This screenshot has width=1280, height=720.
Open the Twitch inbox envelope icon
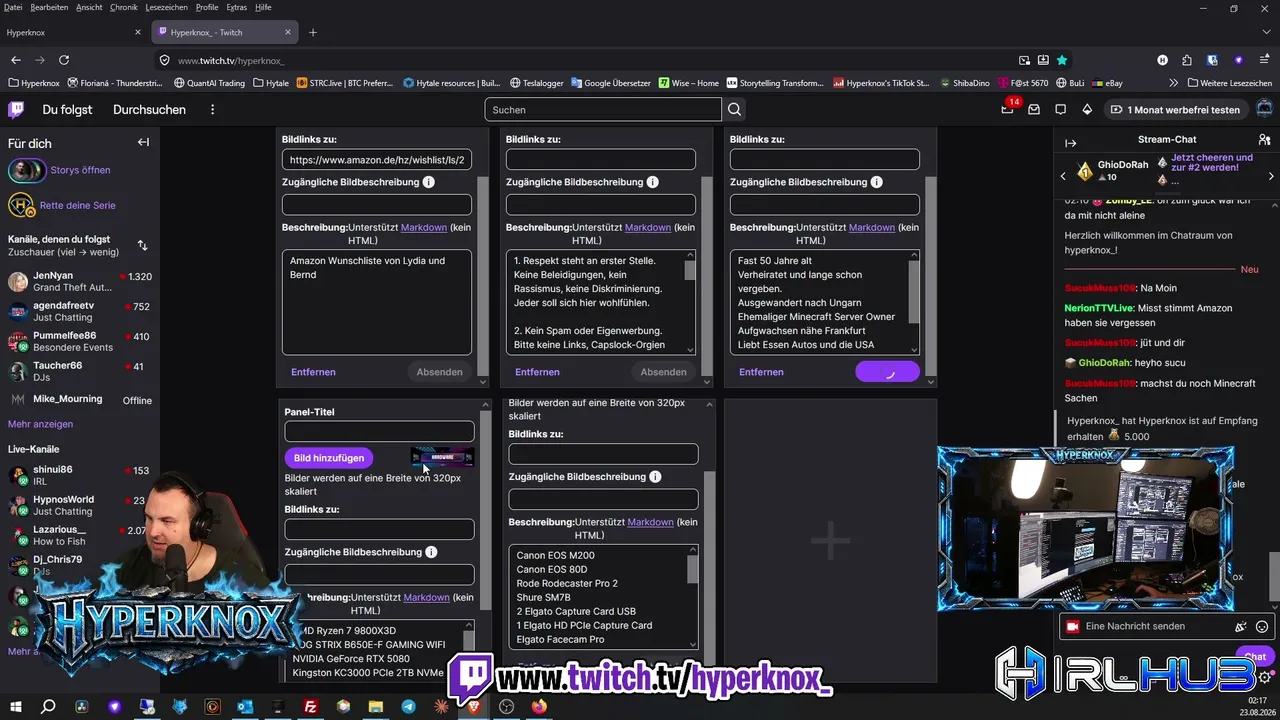pyautogui.click(x=1034, y=110)
